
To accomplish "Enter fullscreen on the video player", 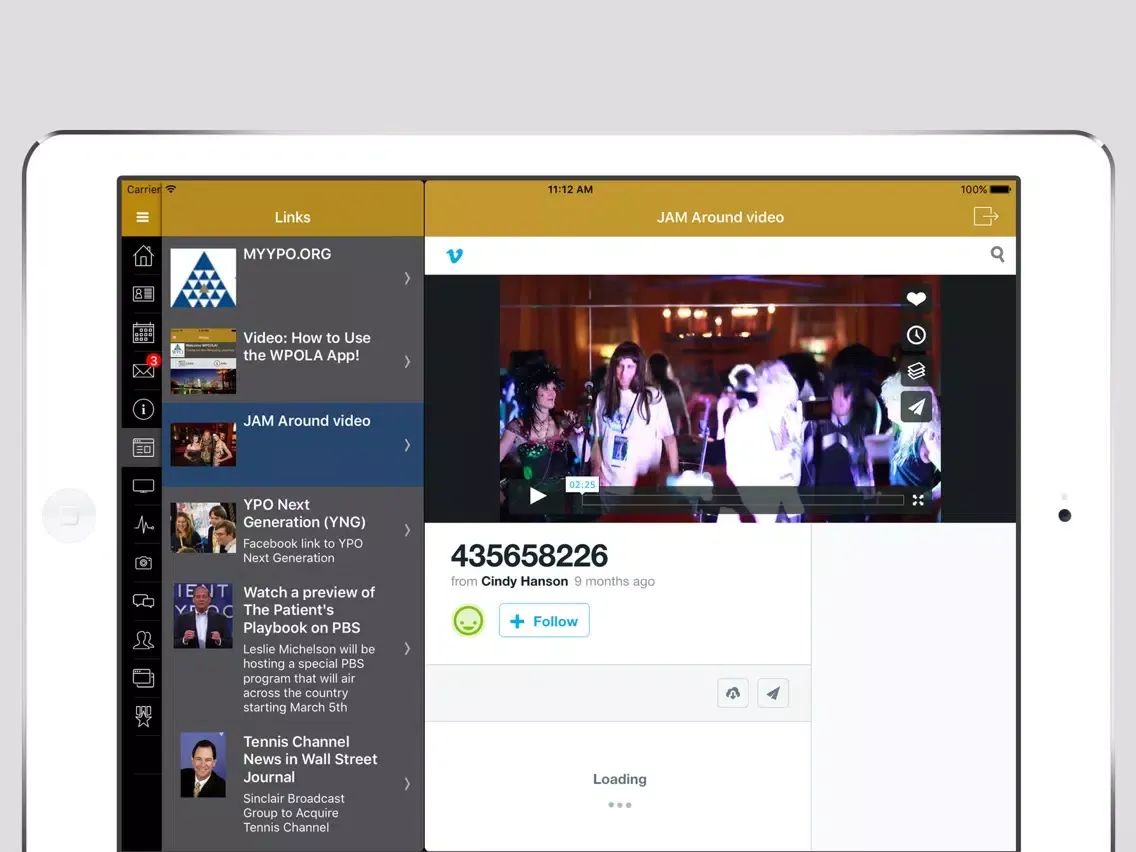I will coord(918,500).
